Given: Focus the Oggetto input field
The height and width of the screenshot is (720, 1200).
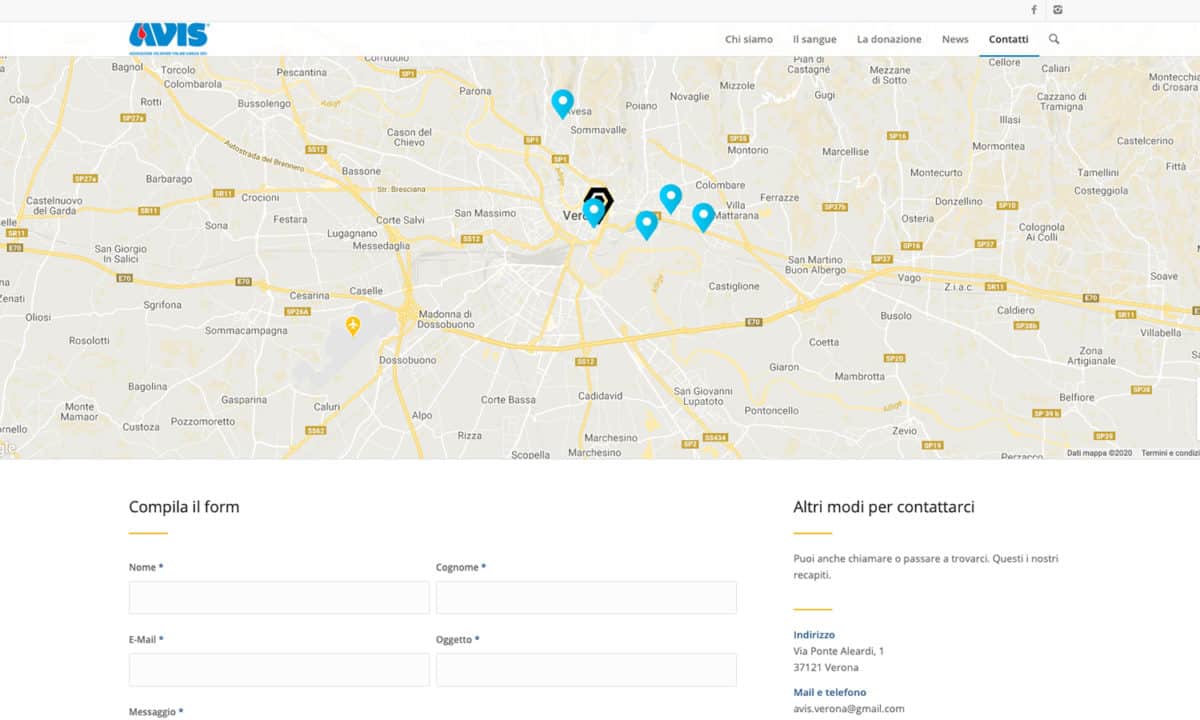Looking at the screenshot, I should [x=586, y=669].
